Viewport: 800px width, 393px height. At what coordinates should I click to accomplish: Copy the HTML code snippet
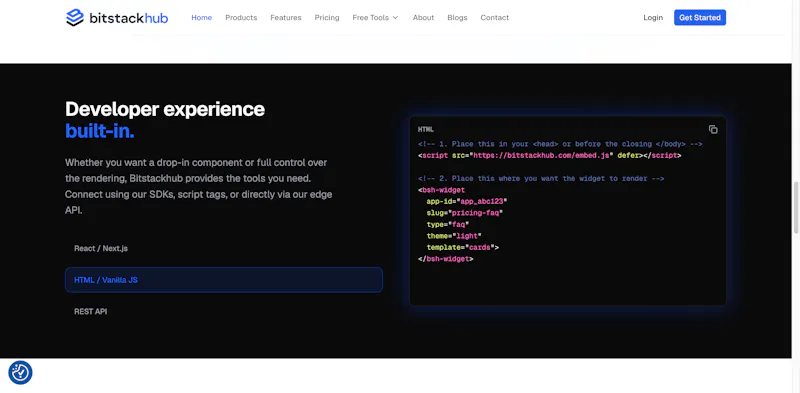713,130
